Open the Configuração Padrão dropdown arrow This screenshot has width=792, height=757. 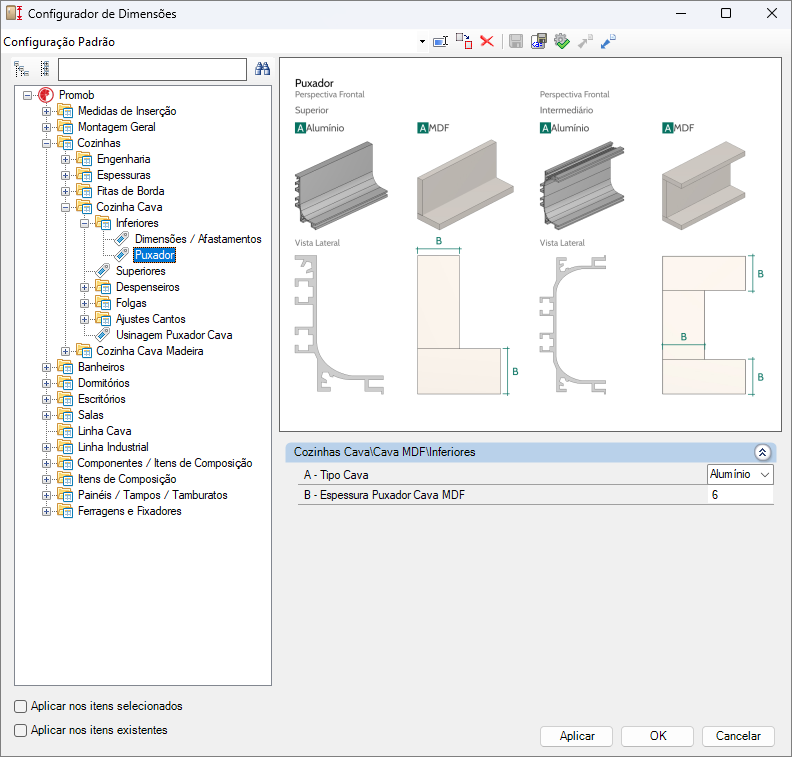422,42
